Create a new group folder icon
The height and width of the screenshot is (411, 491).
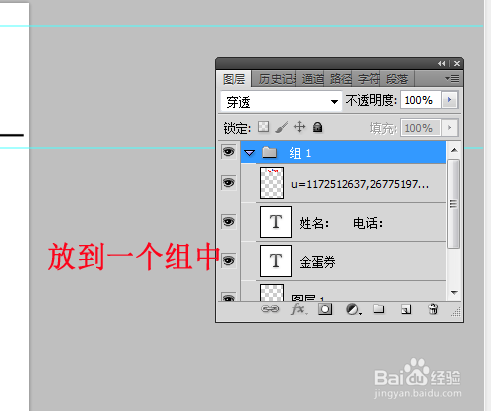[378, 309]
